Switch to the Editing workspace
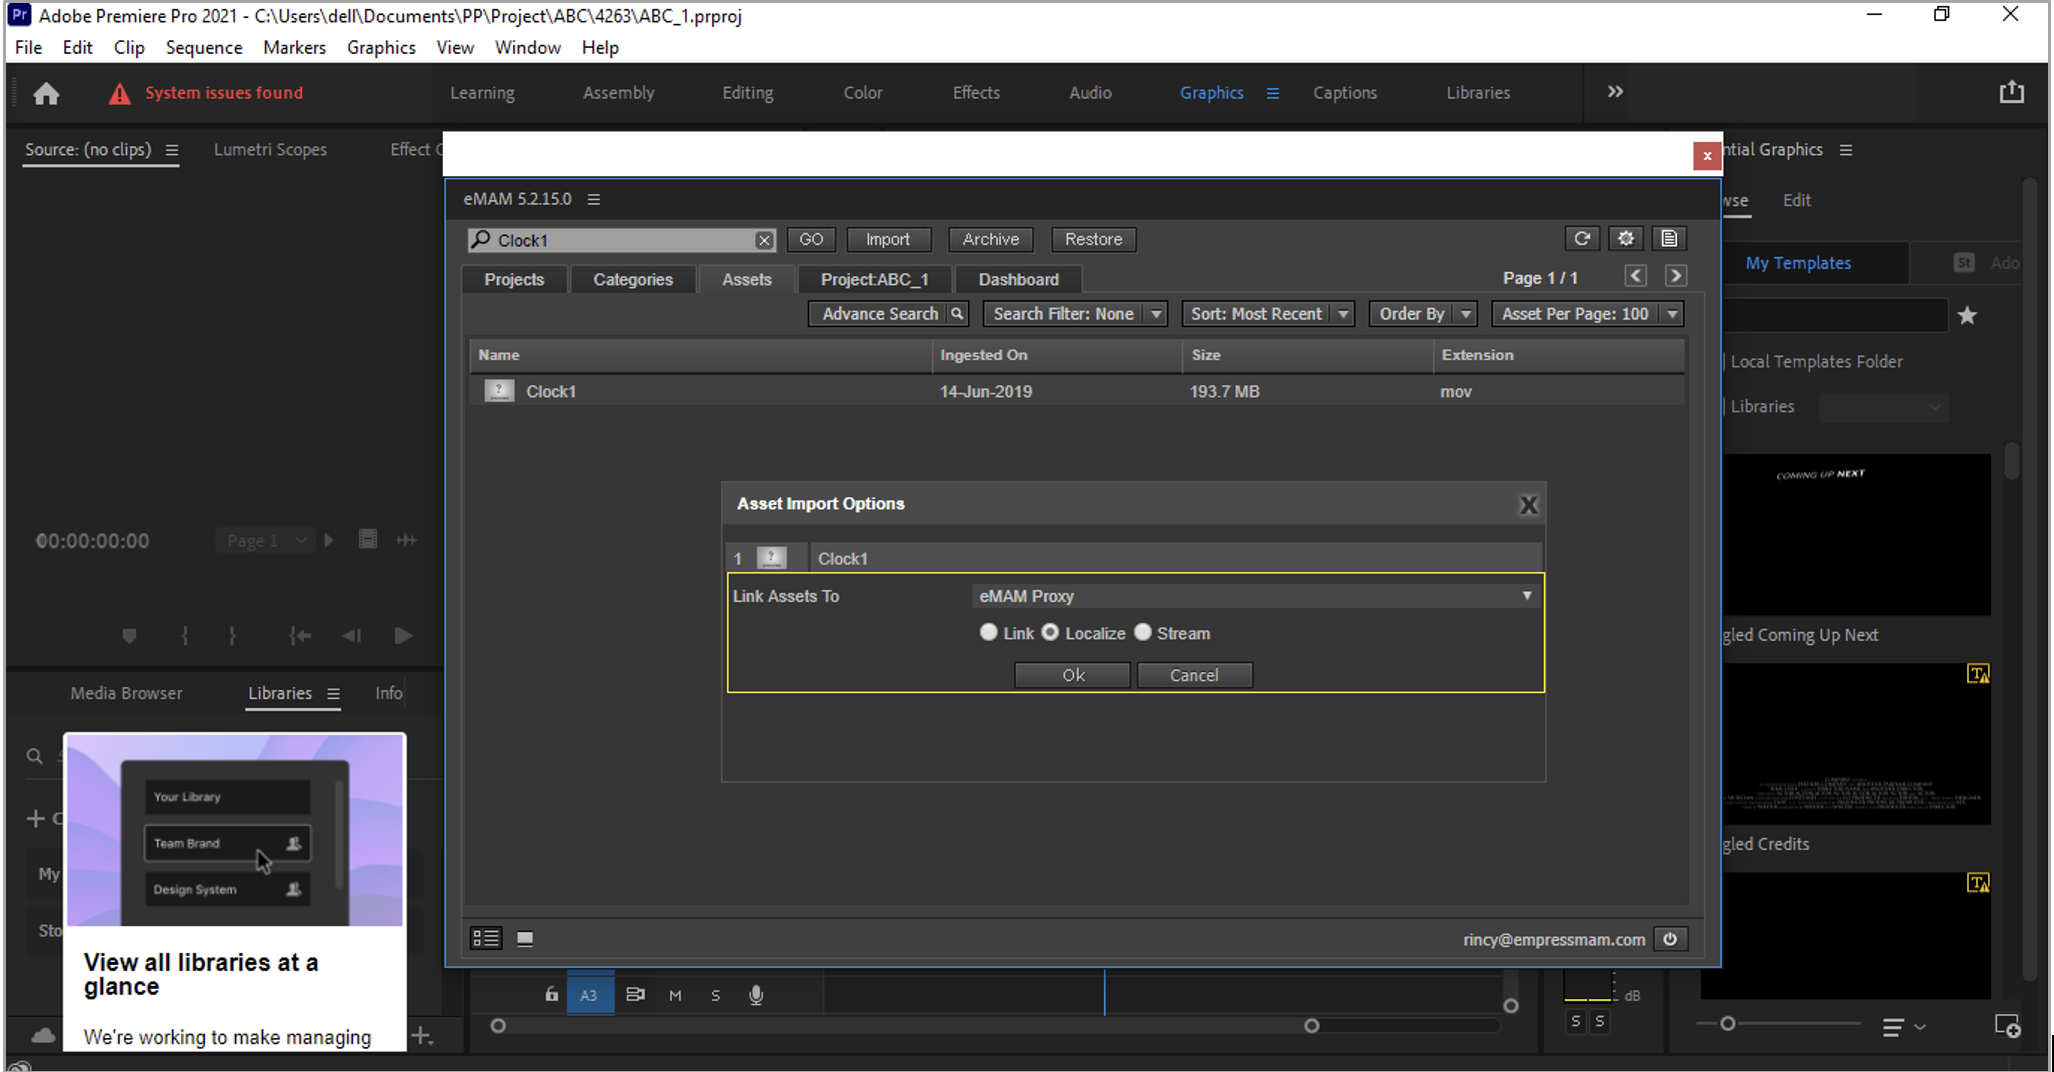This screenshot has width=2054, height=1072. point(748,93)
